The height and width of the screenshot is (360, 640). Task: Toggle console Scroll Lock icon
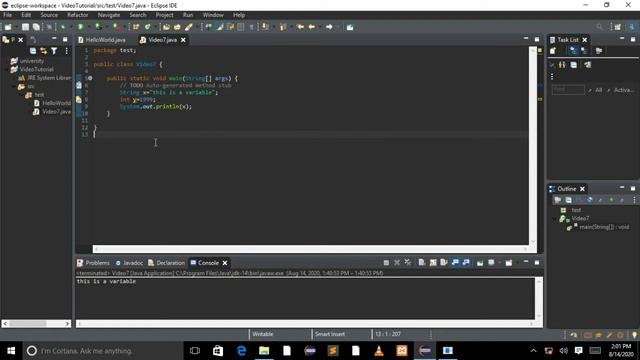click(433, 262)
